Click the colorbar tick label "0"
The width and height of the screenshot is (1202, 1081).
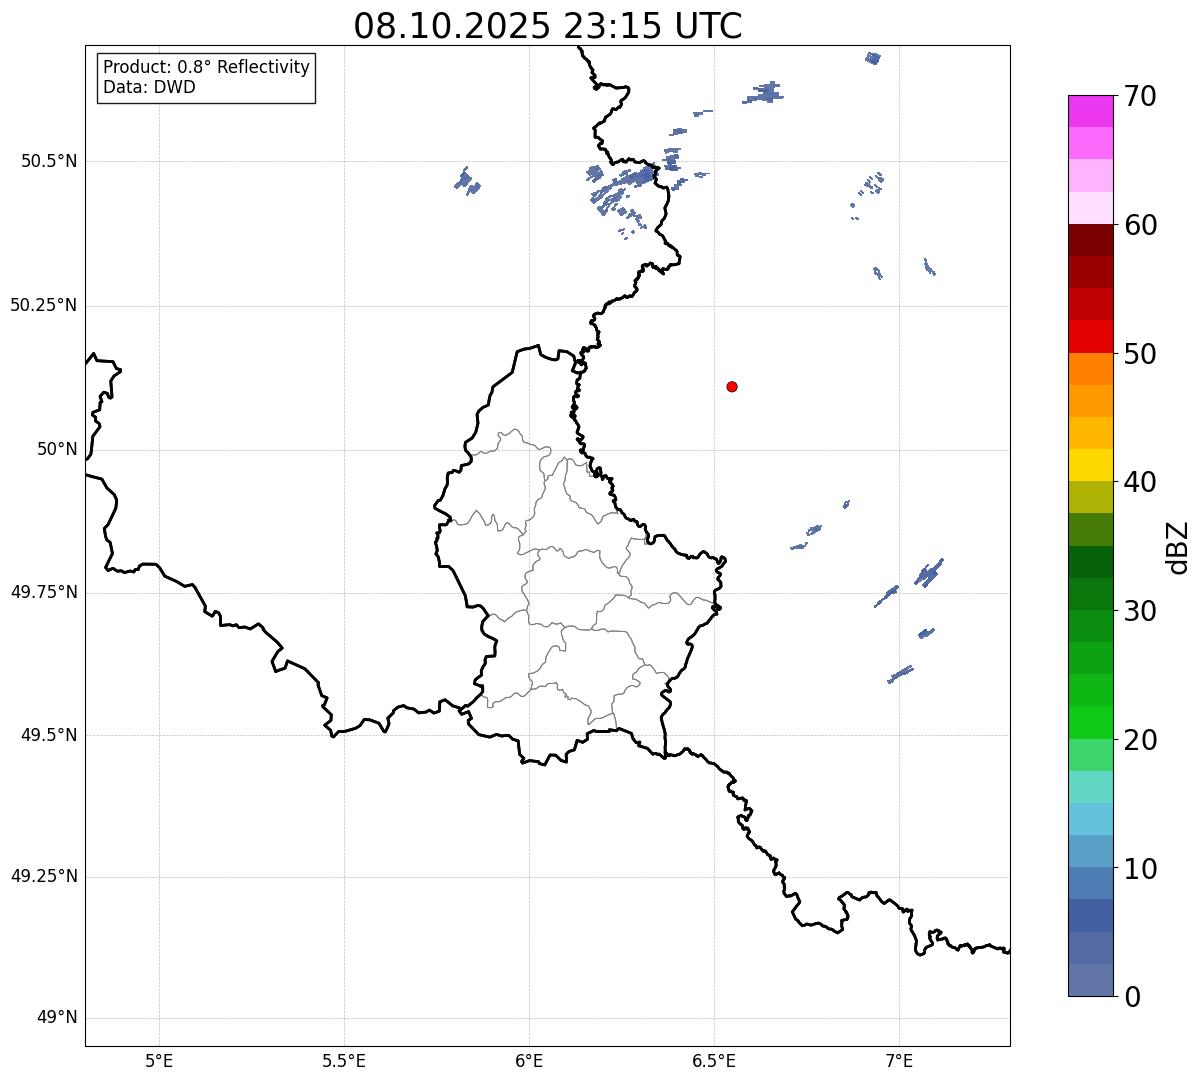pos(1133,997)
